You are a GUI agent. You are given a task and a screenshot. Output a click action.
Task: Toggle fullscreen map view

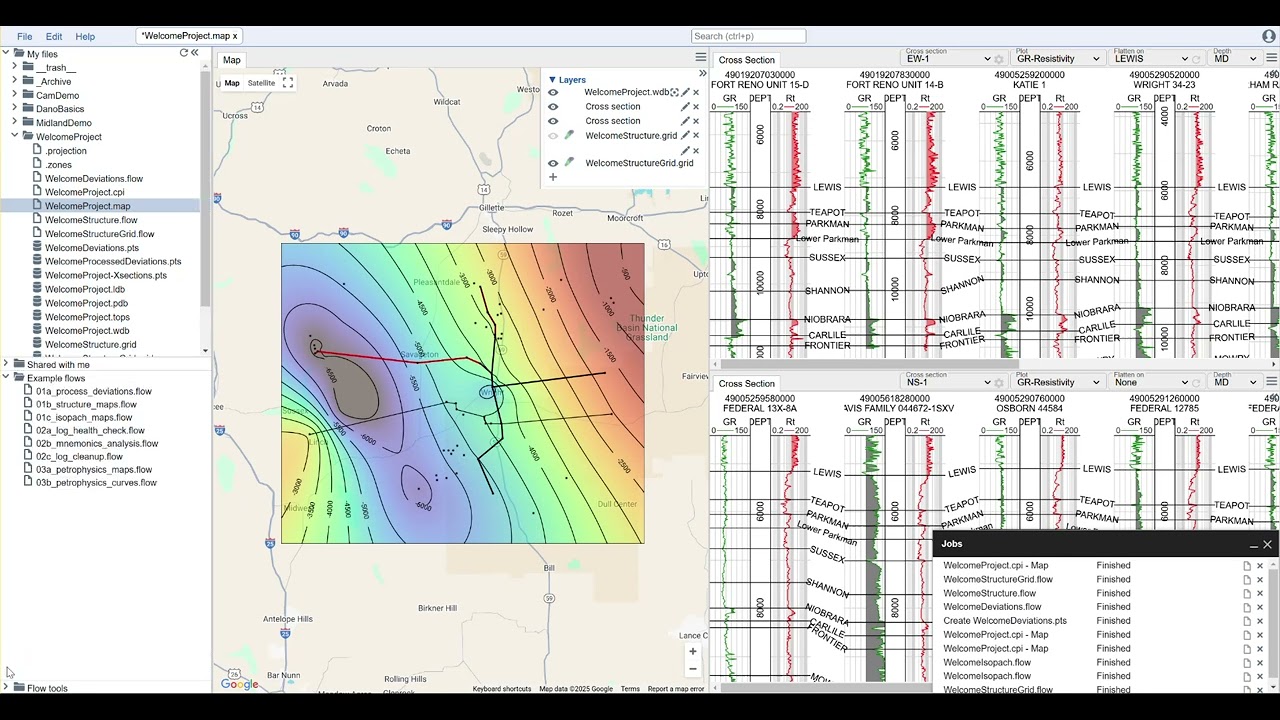(288, 83)
